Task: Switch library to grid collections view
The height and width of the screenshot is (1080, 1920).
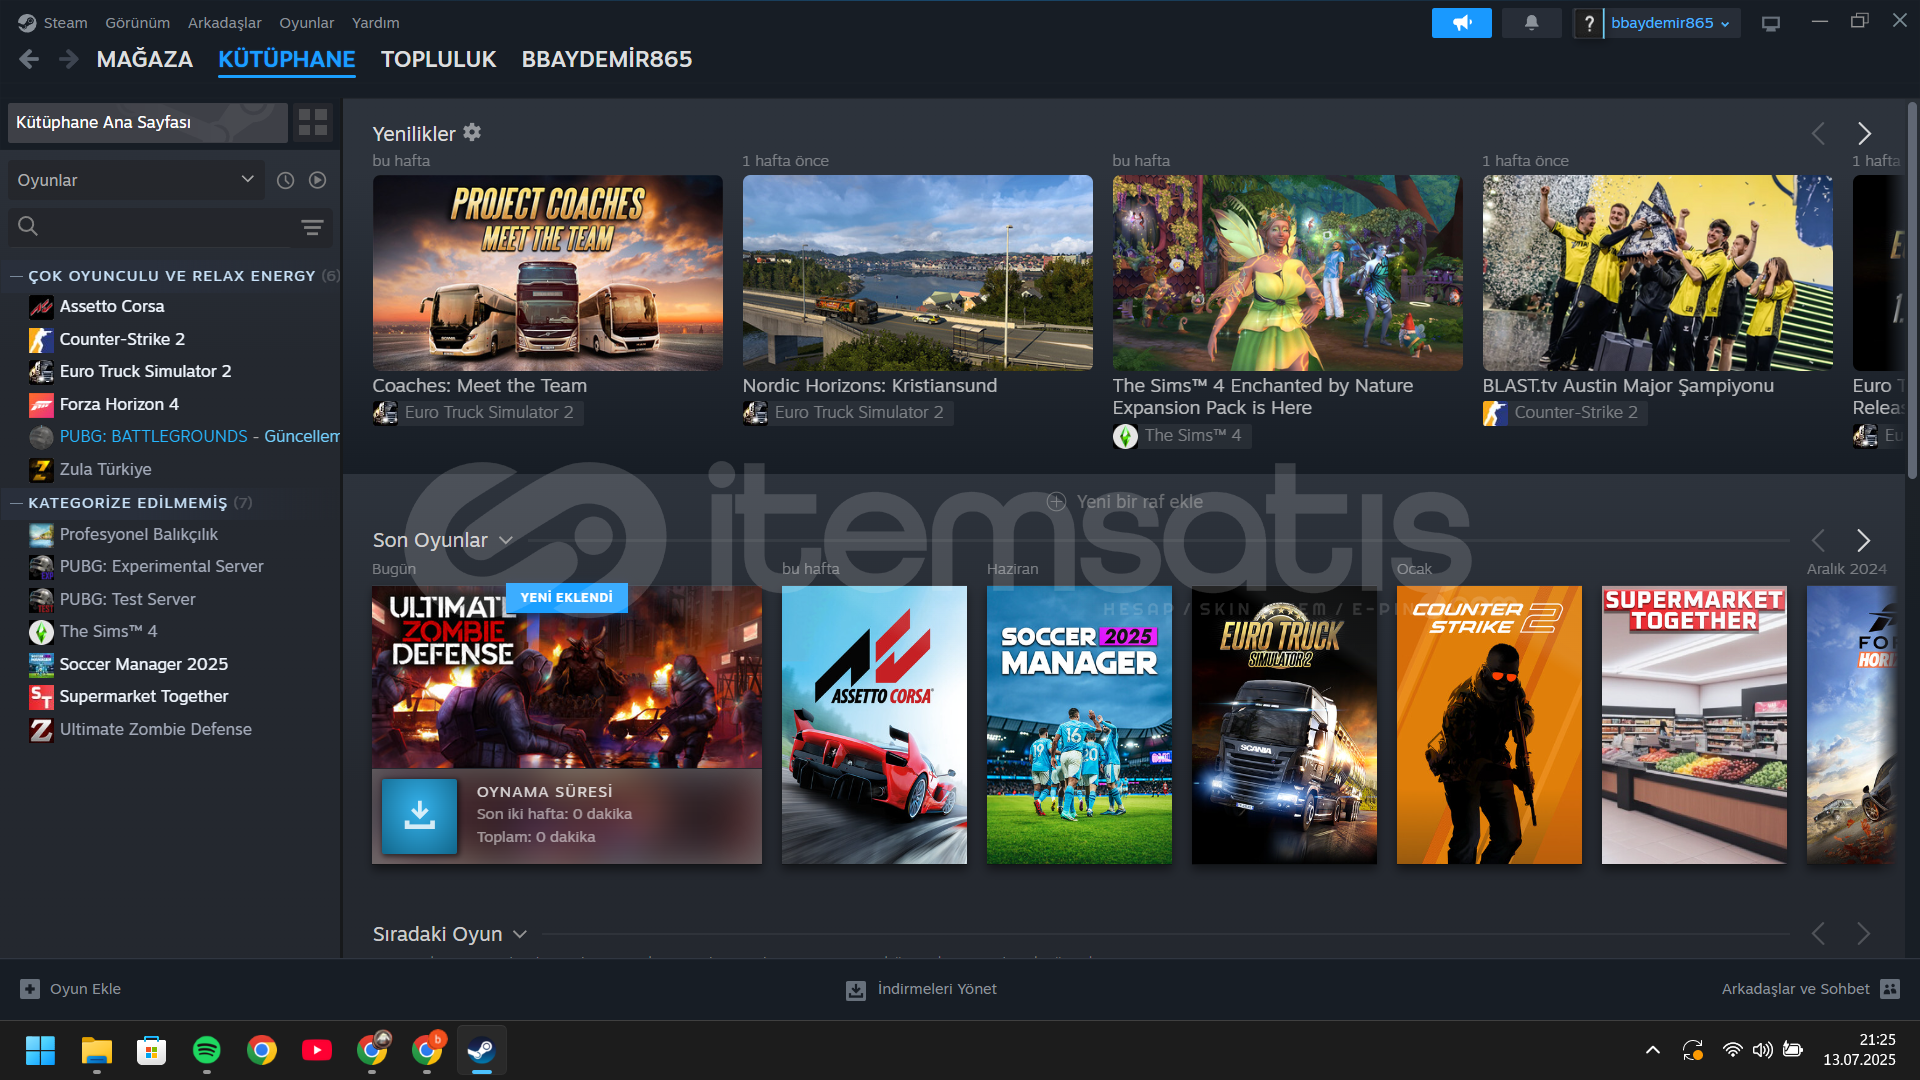Action: pos(313,122)
